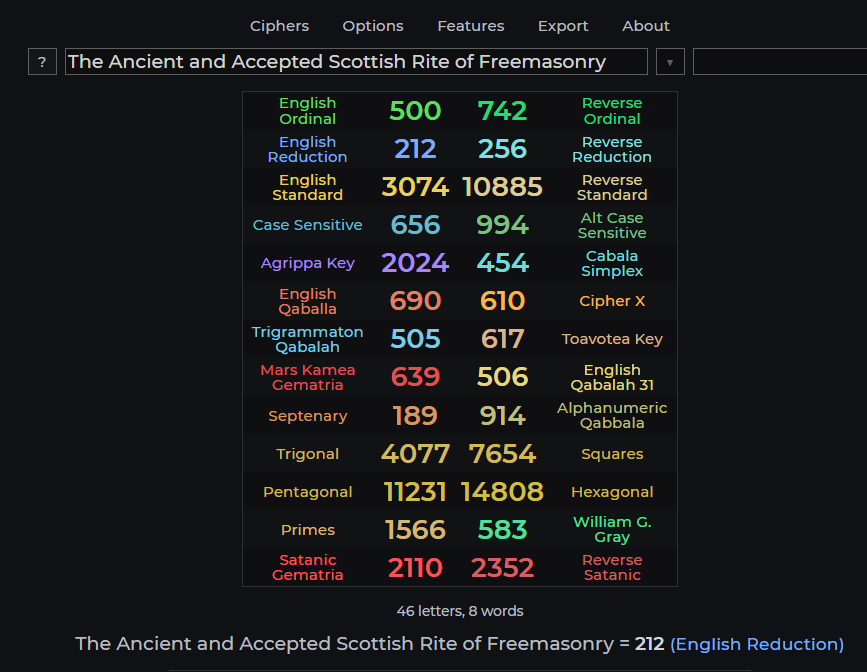The height and width of the screenshot is (672, 867).
Task: Select the Reverse Standard cipher label
Action: [612, 187]
